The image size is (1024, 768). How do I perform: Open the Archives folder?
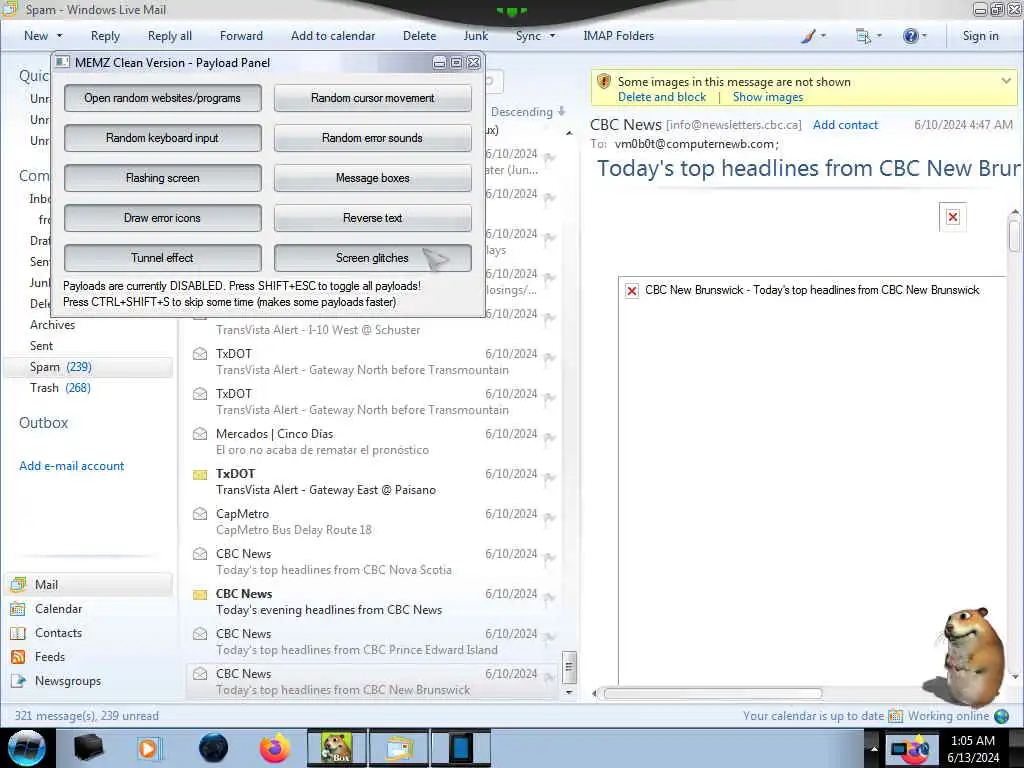pyautogui.click(x=52, y=325)
